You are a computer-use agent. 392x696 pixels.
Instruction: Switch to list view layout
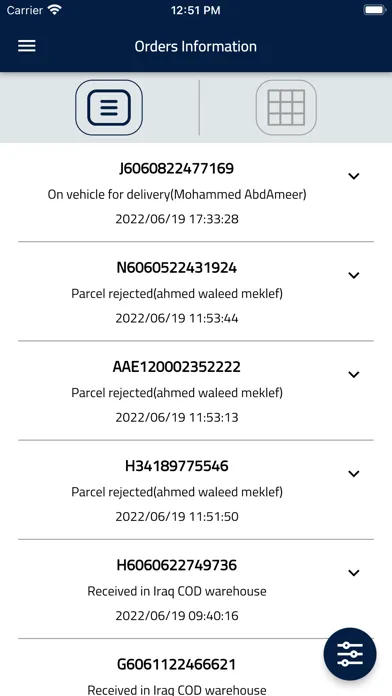click(x=109, y=107)
